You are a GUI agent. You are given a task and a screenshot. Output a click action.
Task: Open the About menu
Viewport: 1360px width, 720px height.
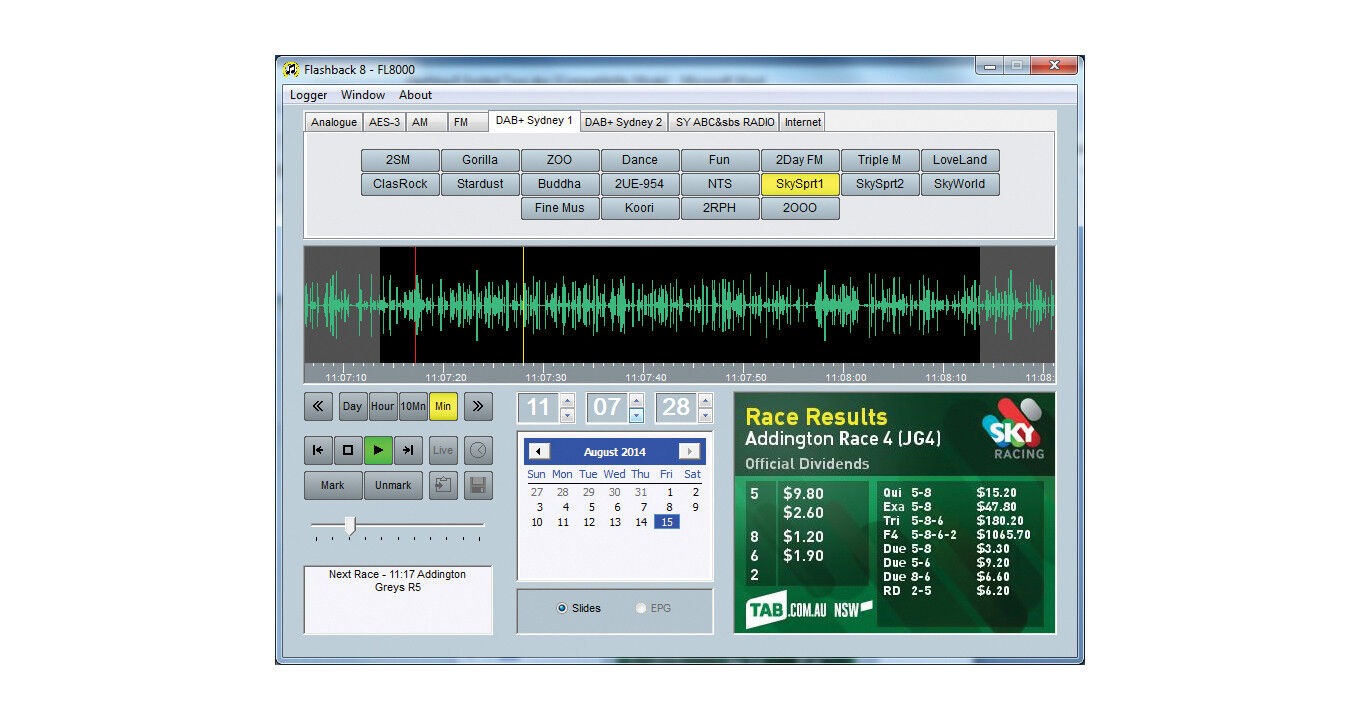pyautogui.click(x=416, y=95)
